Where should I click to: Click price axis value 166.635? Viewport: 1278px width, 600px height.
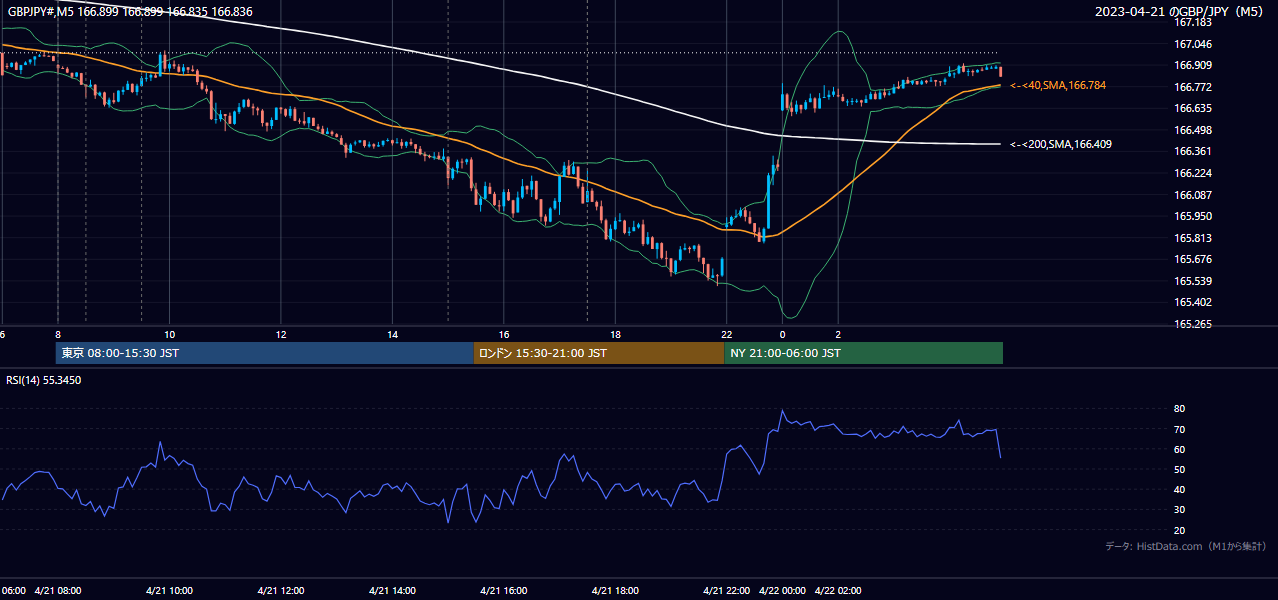coord(1192,108)
